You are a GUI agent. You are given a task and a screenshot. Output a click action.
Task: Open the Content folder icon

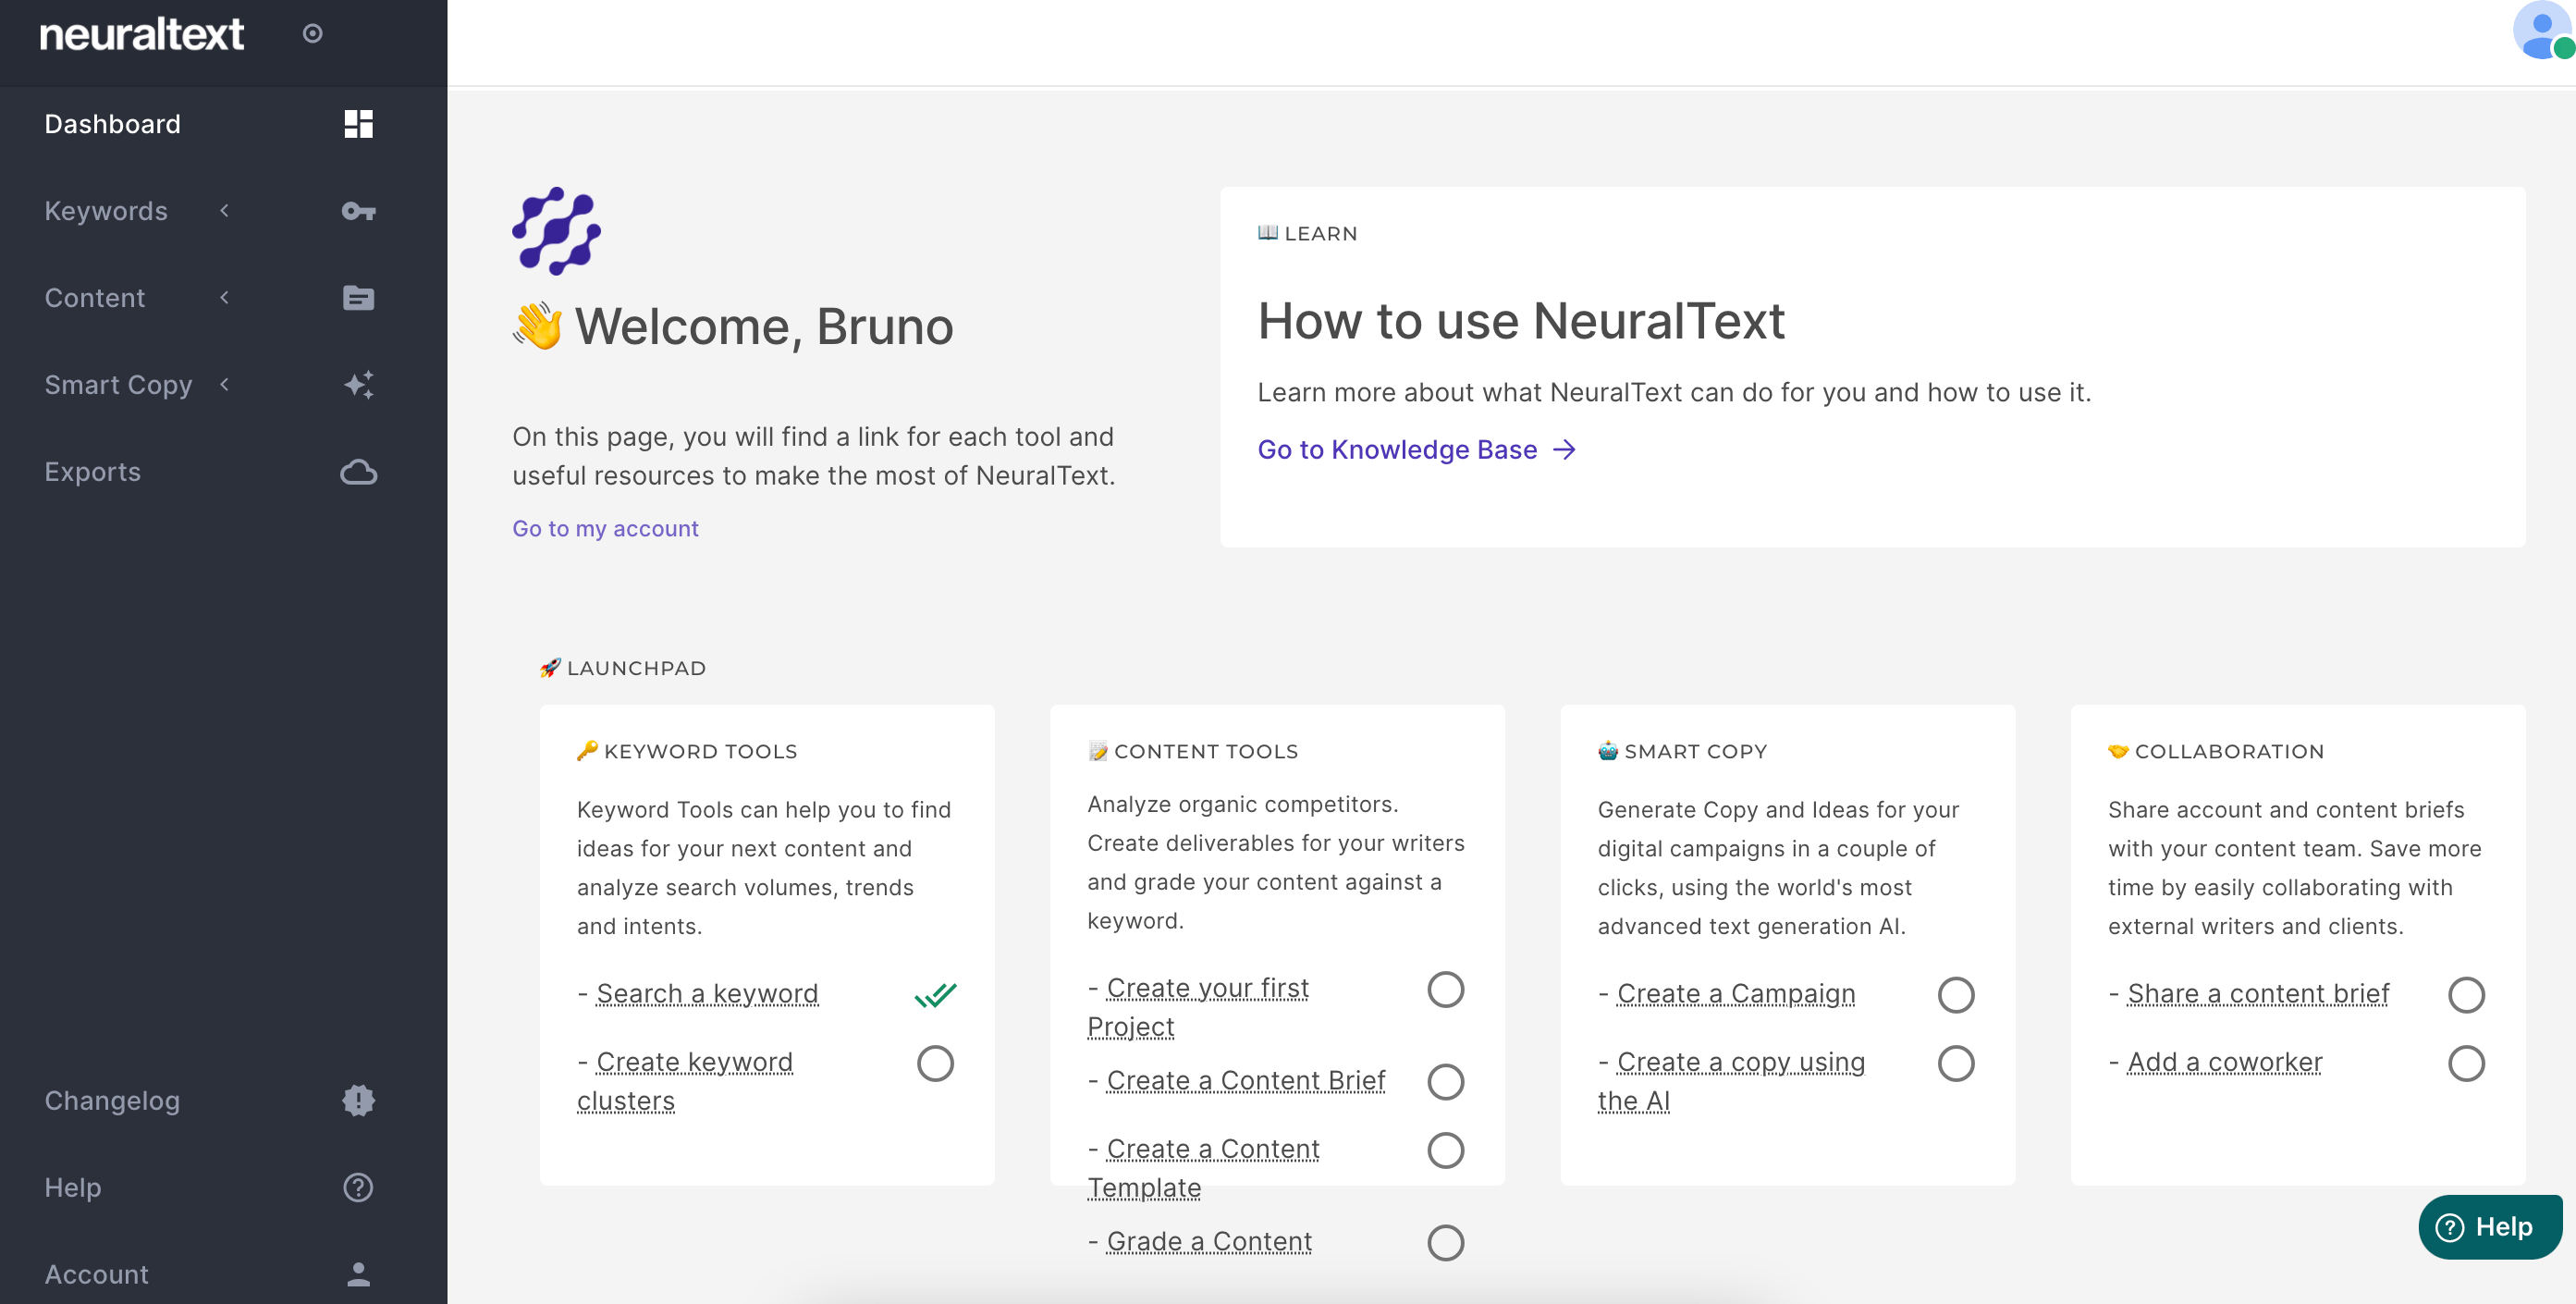(x=359, y=297)
